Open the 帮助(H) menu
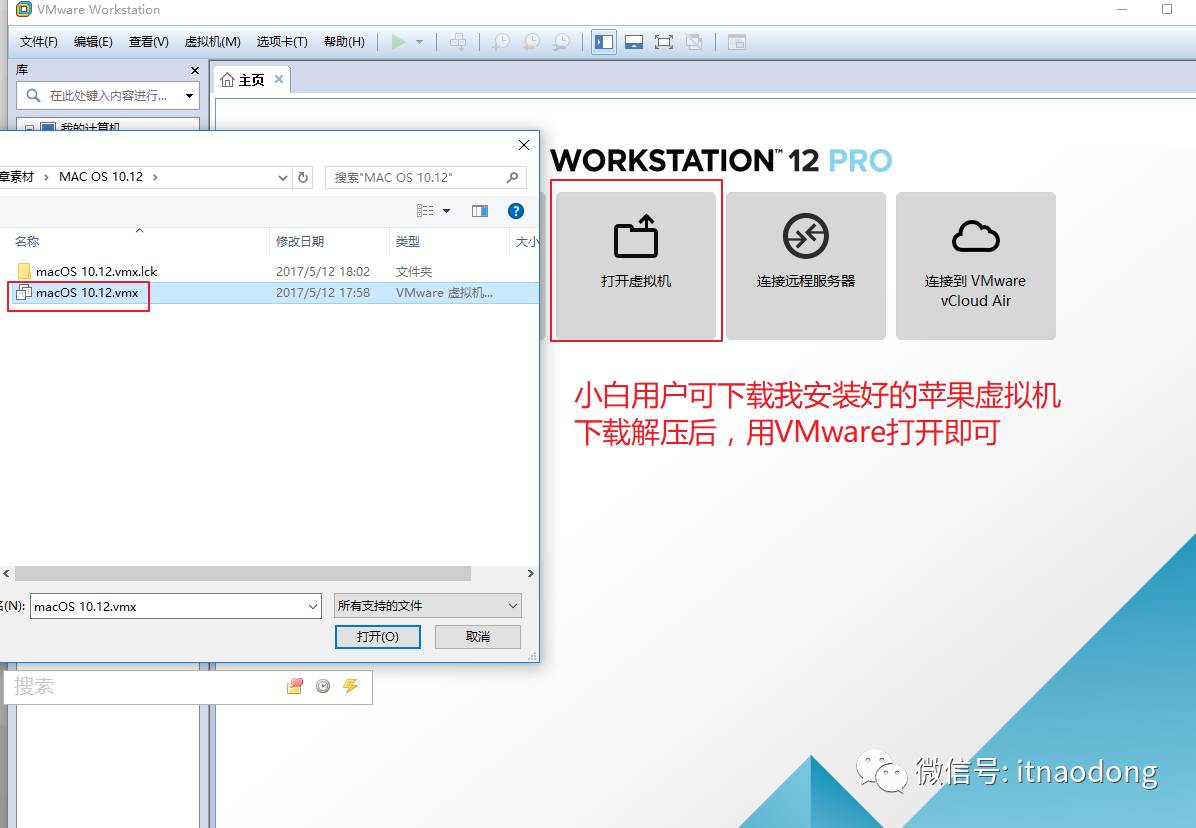The height and width of the screenshot is (828, 1196). click(x=344, y=42)
